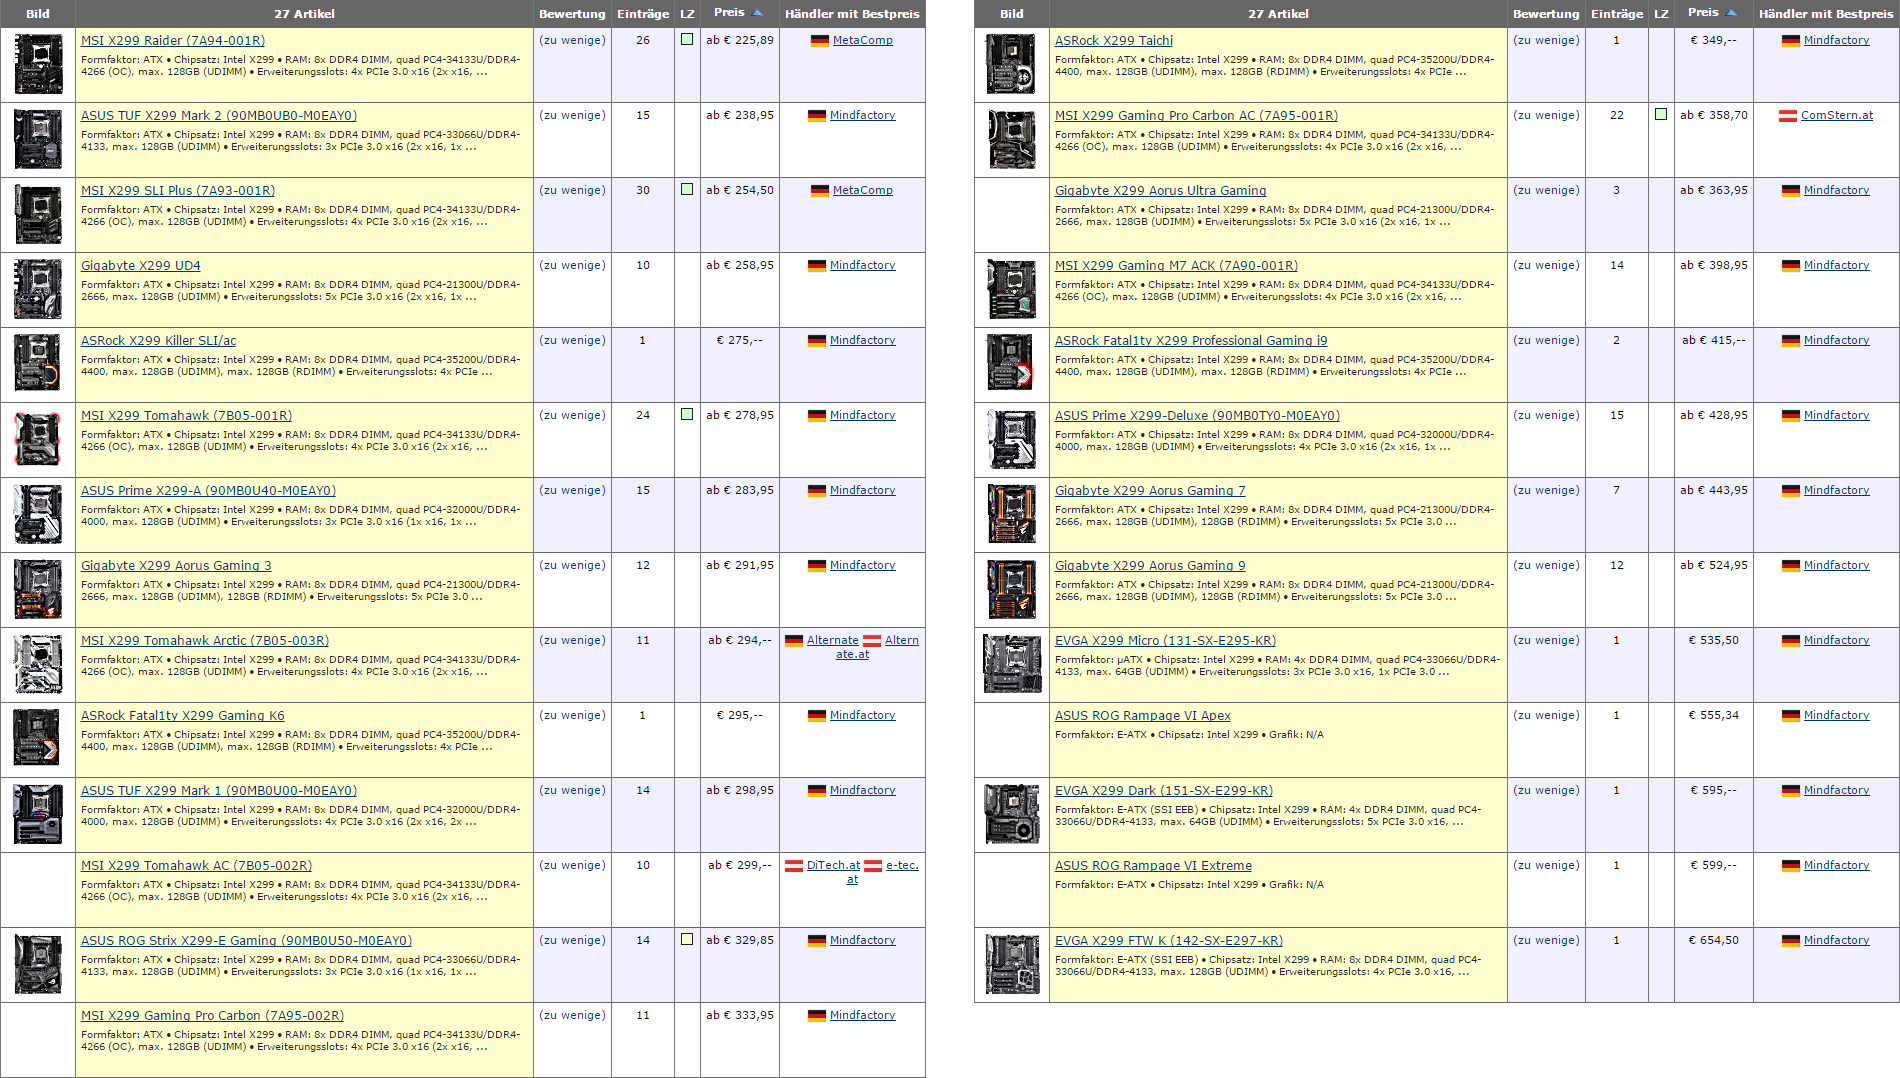The width and height of the screenshot is (1900, 1078).
Task: Click the German flag in EVGA X299 FTW K row
Action: pyautogui.click(x=1791, y=941)
